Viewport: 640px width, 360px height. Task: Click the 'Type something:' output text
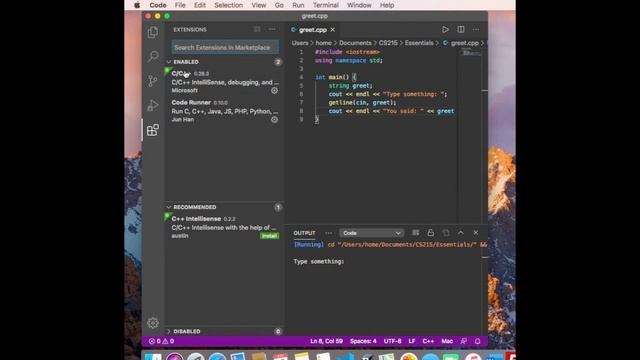click(x=319, y=262)
